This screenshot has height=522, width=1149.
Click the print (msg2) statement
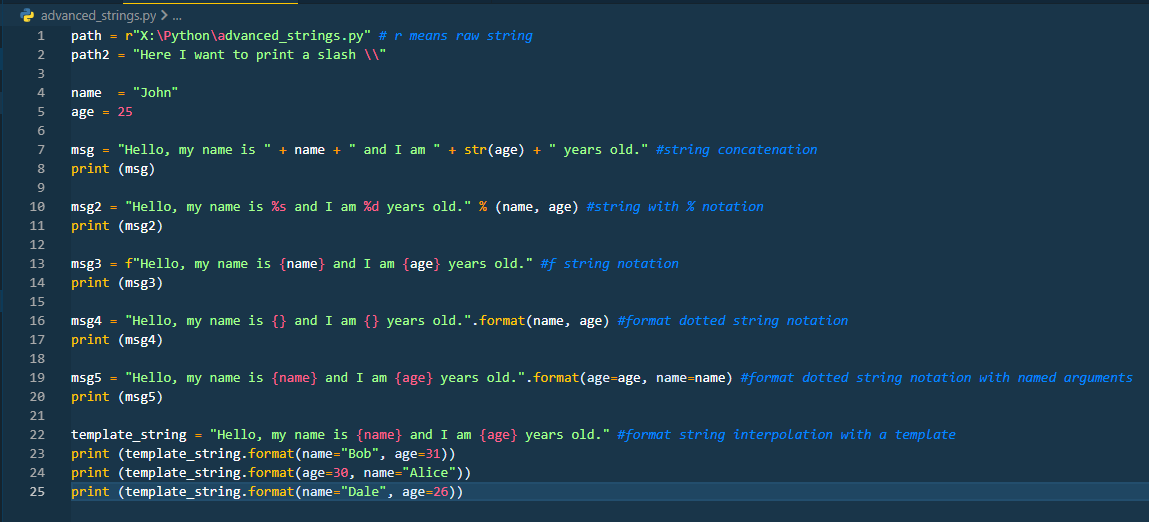tap(117, 226)
